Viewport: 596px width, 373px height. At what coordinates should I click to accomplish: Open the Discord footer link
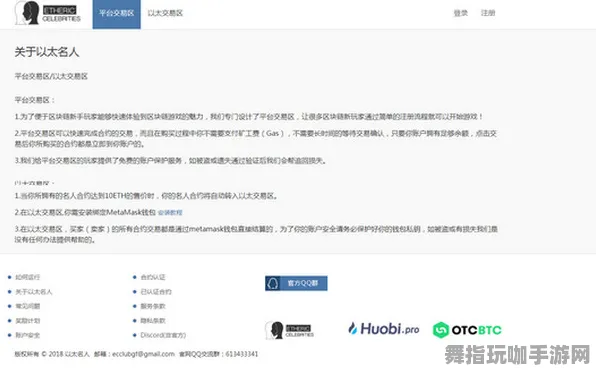pyautogui.click(x=163, y=335)
